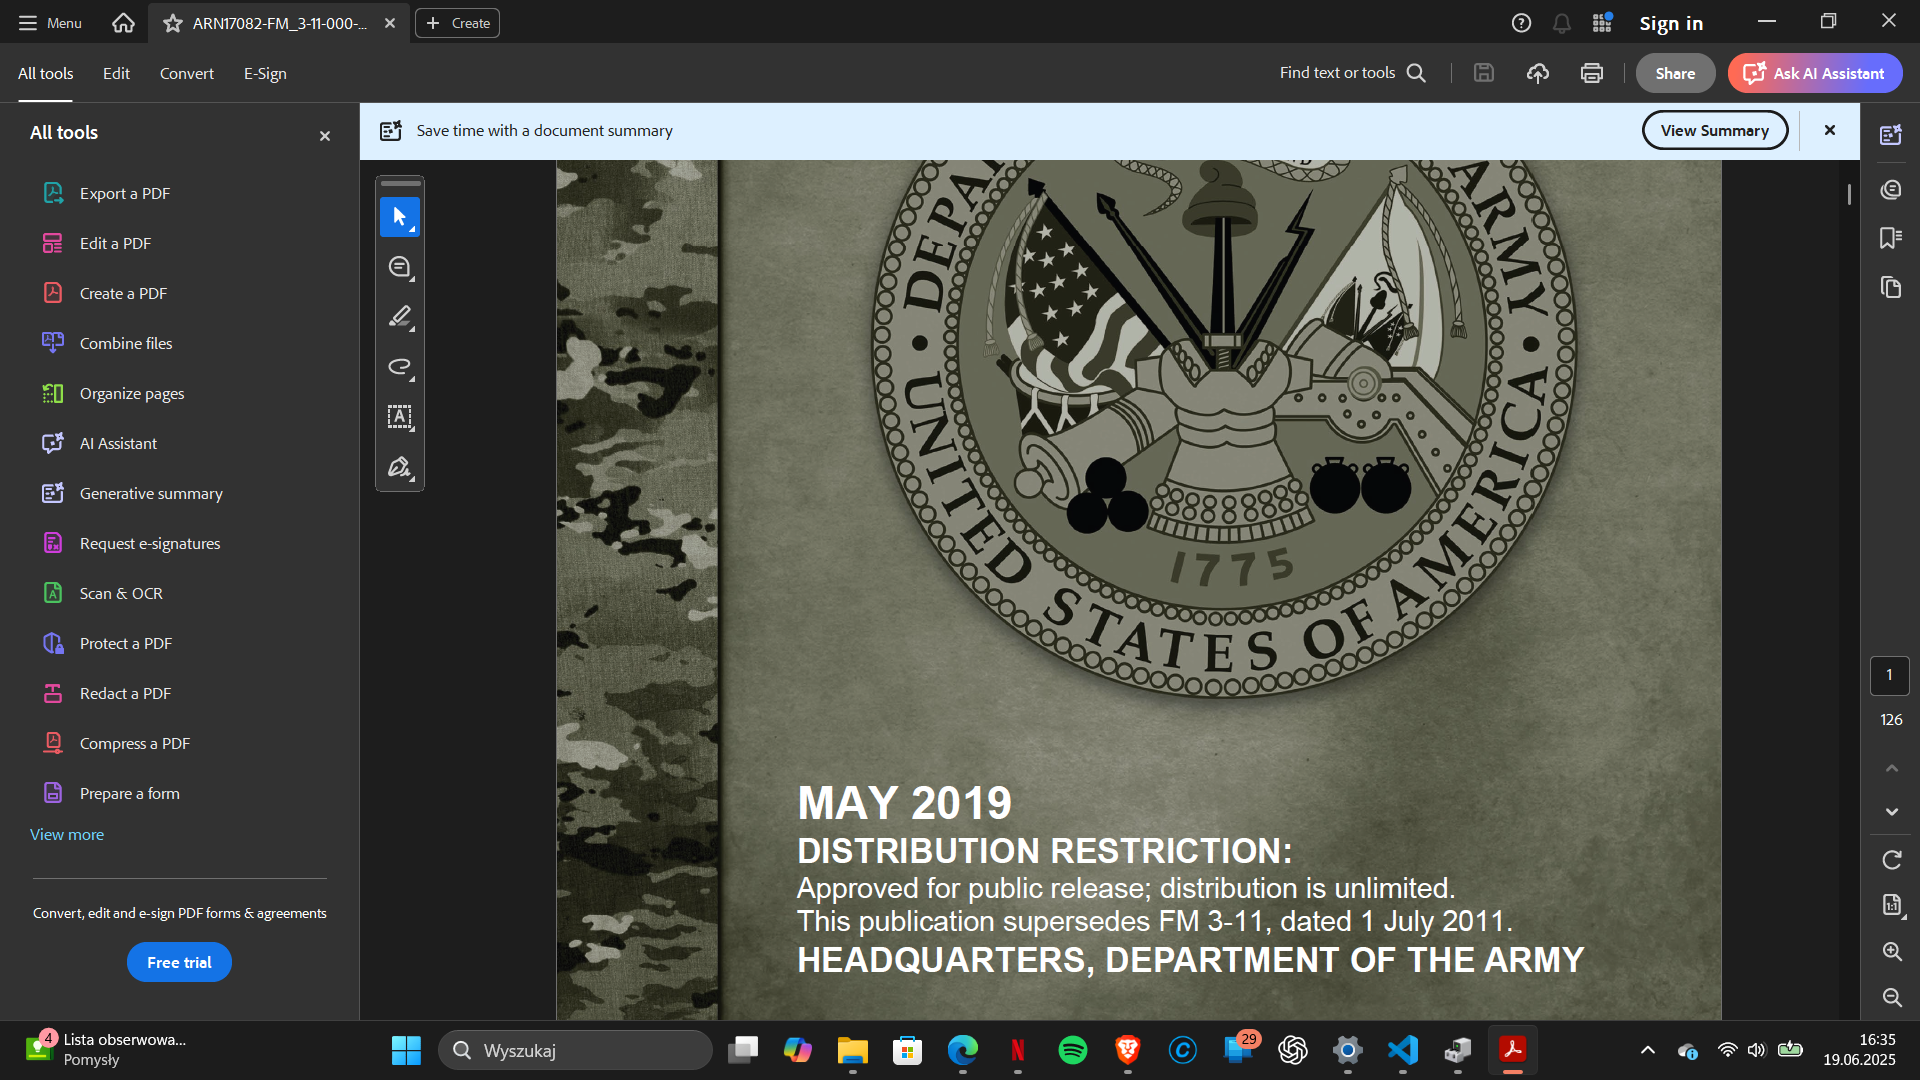
Task: Open the Convert menu tab
Action: [186, 73]
